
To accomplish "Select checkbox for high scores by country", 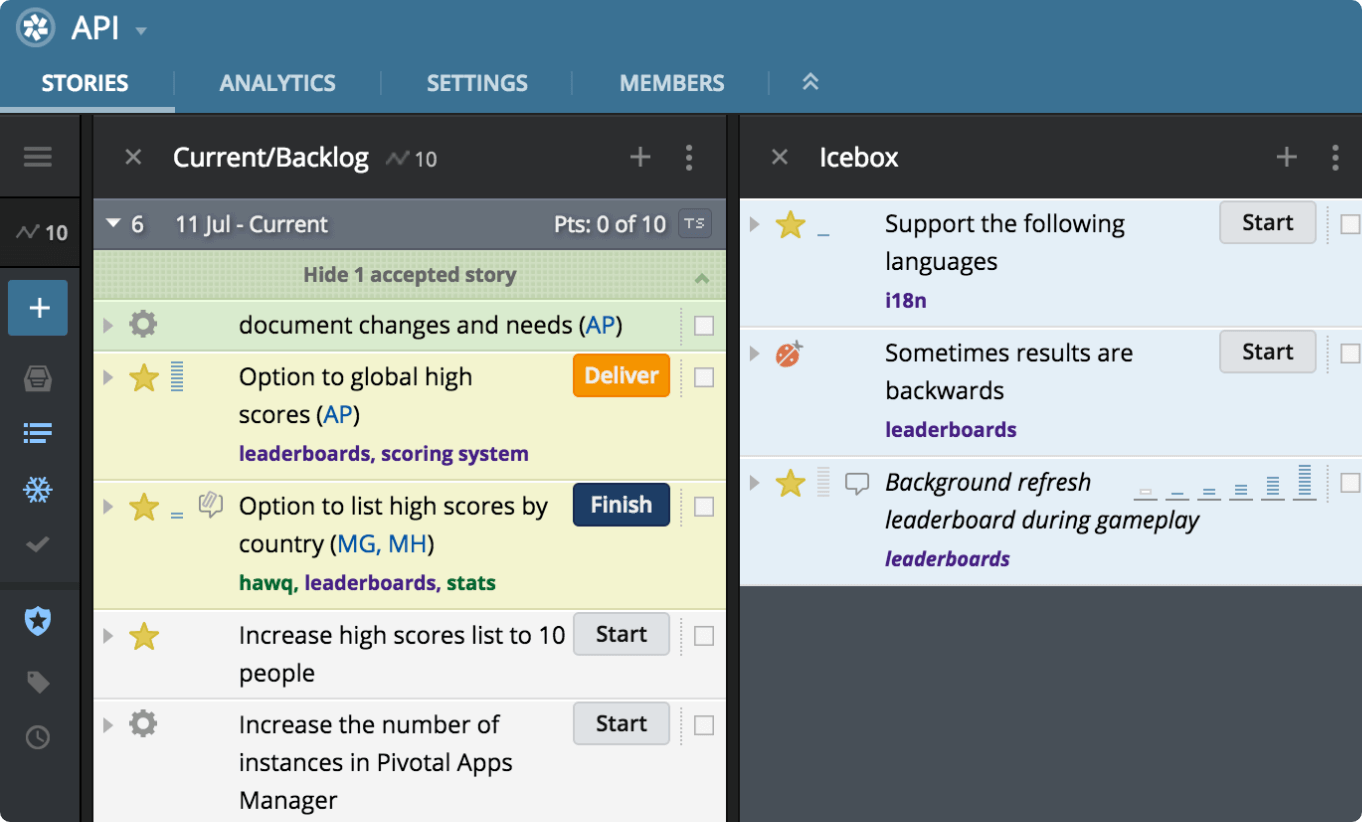I will tap(704, 507).
